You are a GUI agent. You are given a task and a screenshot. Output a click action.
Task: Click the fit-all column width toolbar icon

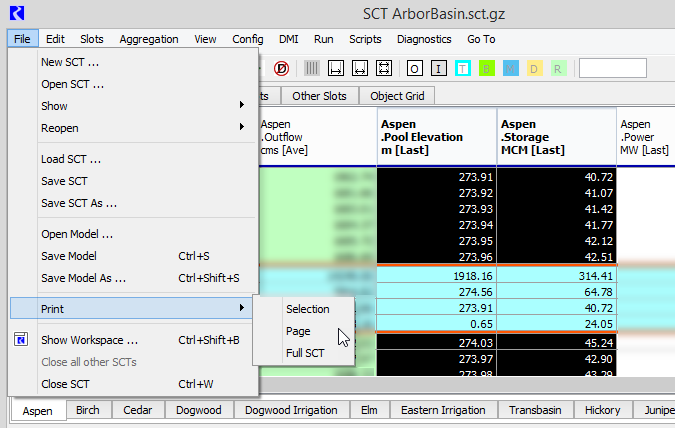(384, 68)
